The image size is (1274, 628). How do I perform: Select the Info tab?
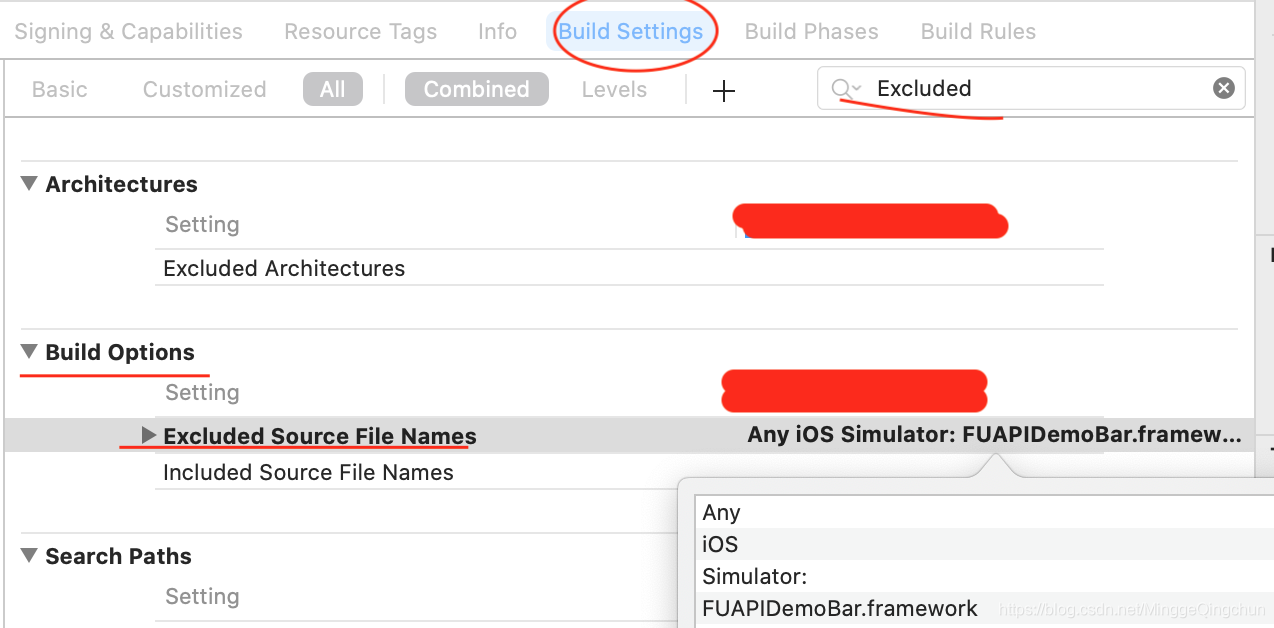pyautogui.click(x=497, y=32)
